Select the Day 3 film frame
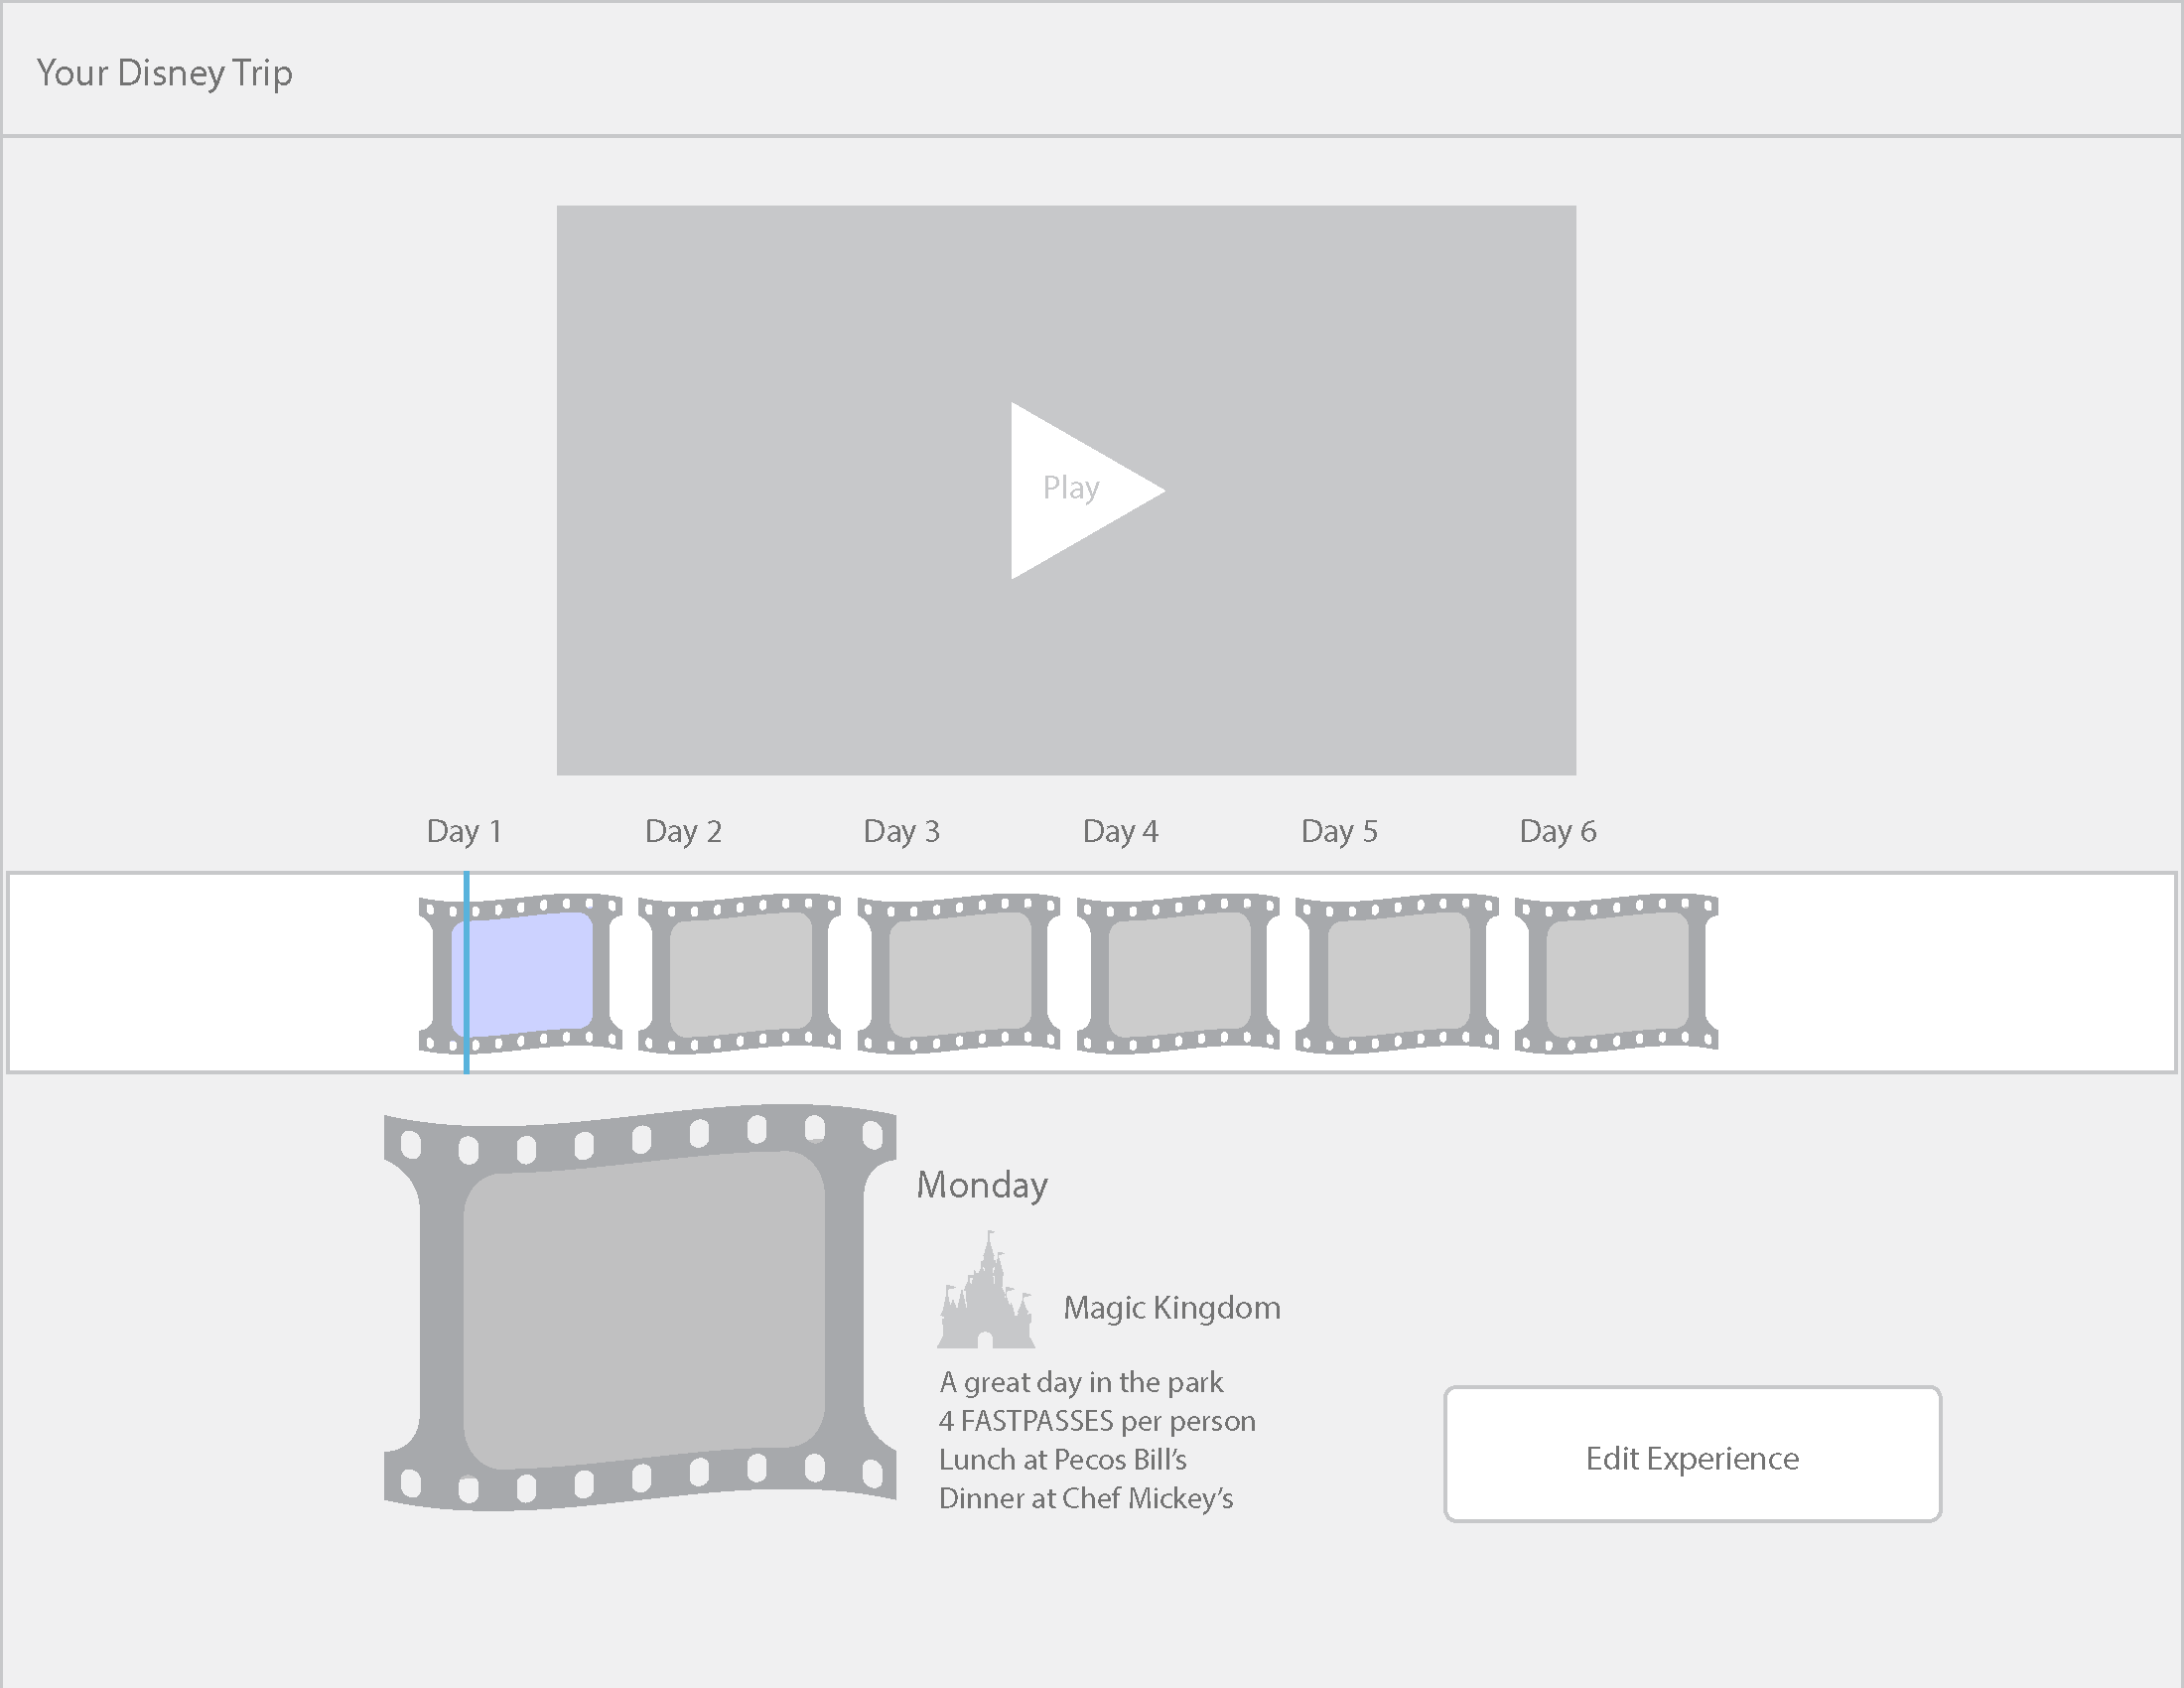This screenshot has height=1688, width=2184. (959, 973)
